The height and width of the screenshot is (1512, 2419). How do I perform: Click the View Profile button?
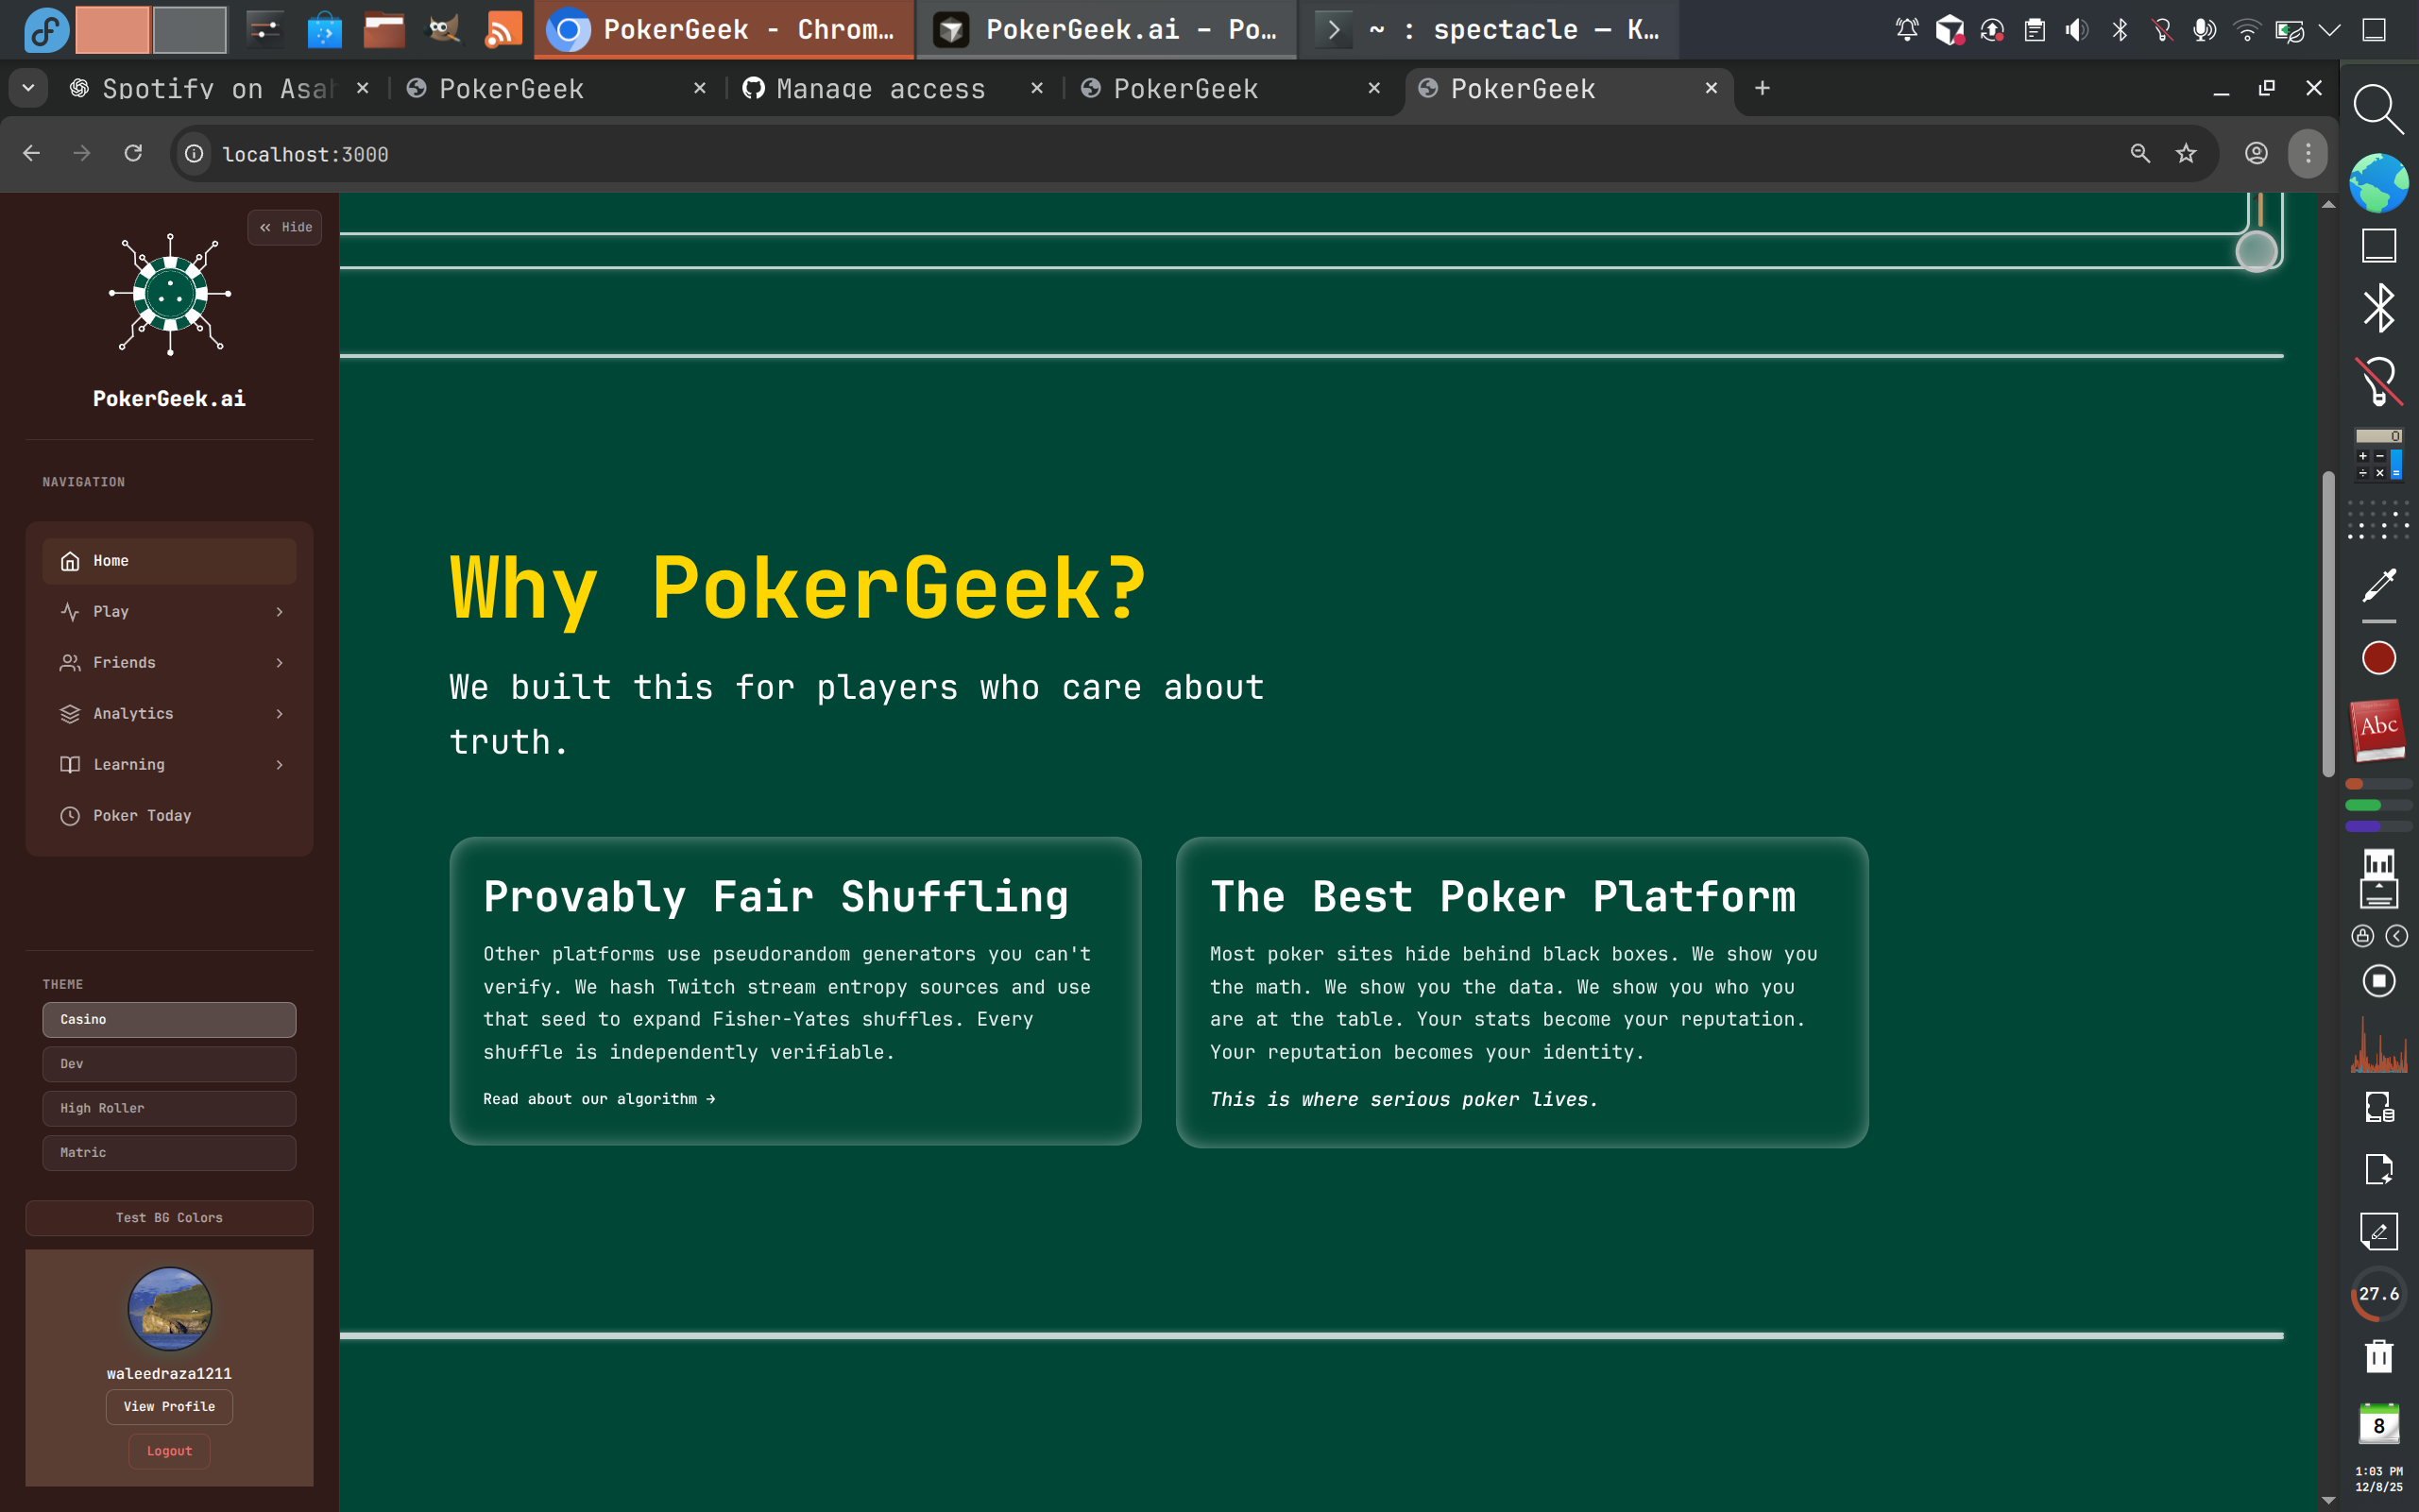(x=169, y=1406)
